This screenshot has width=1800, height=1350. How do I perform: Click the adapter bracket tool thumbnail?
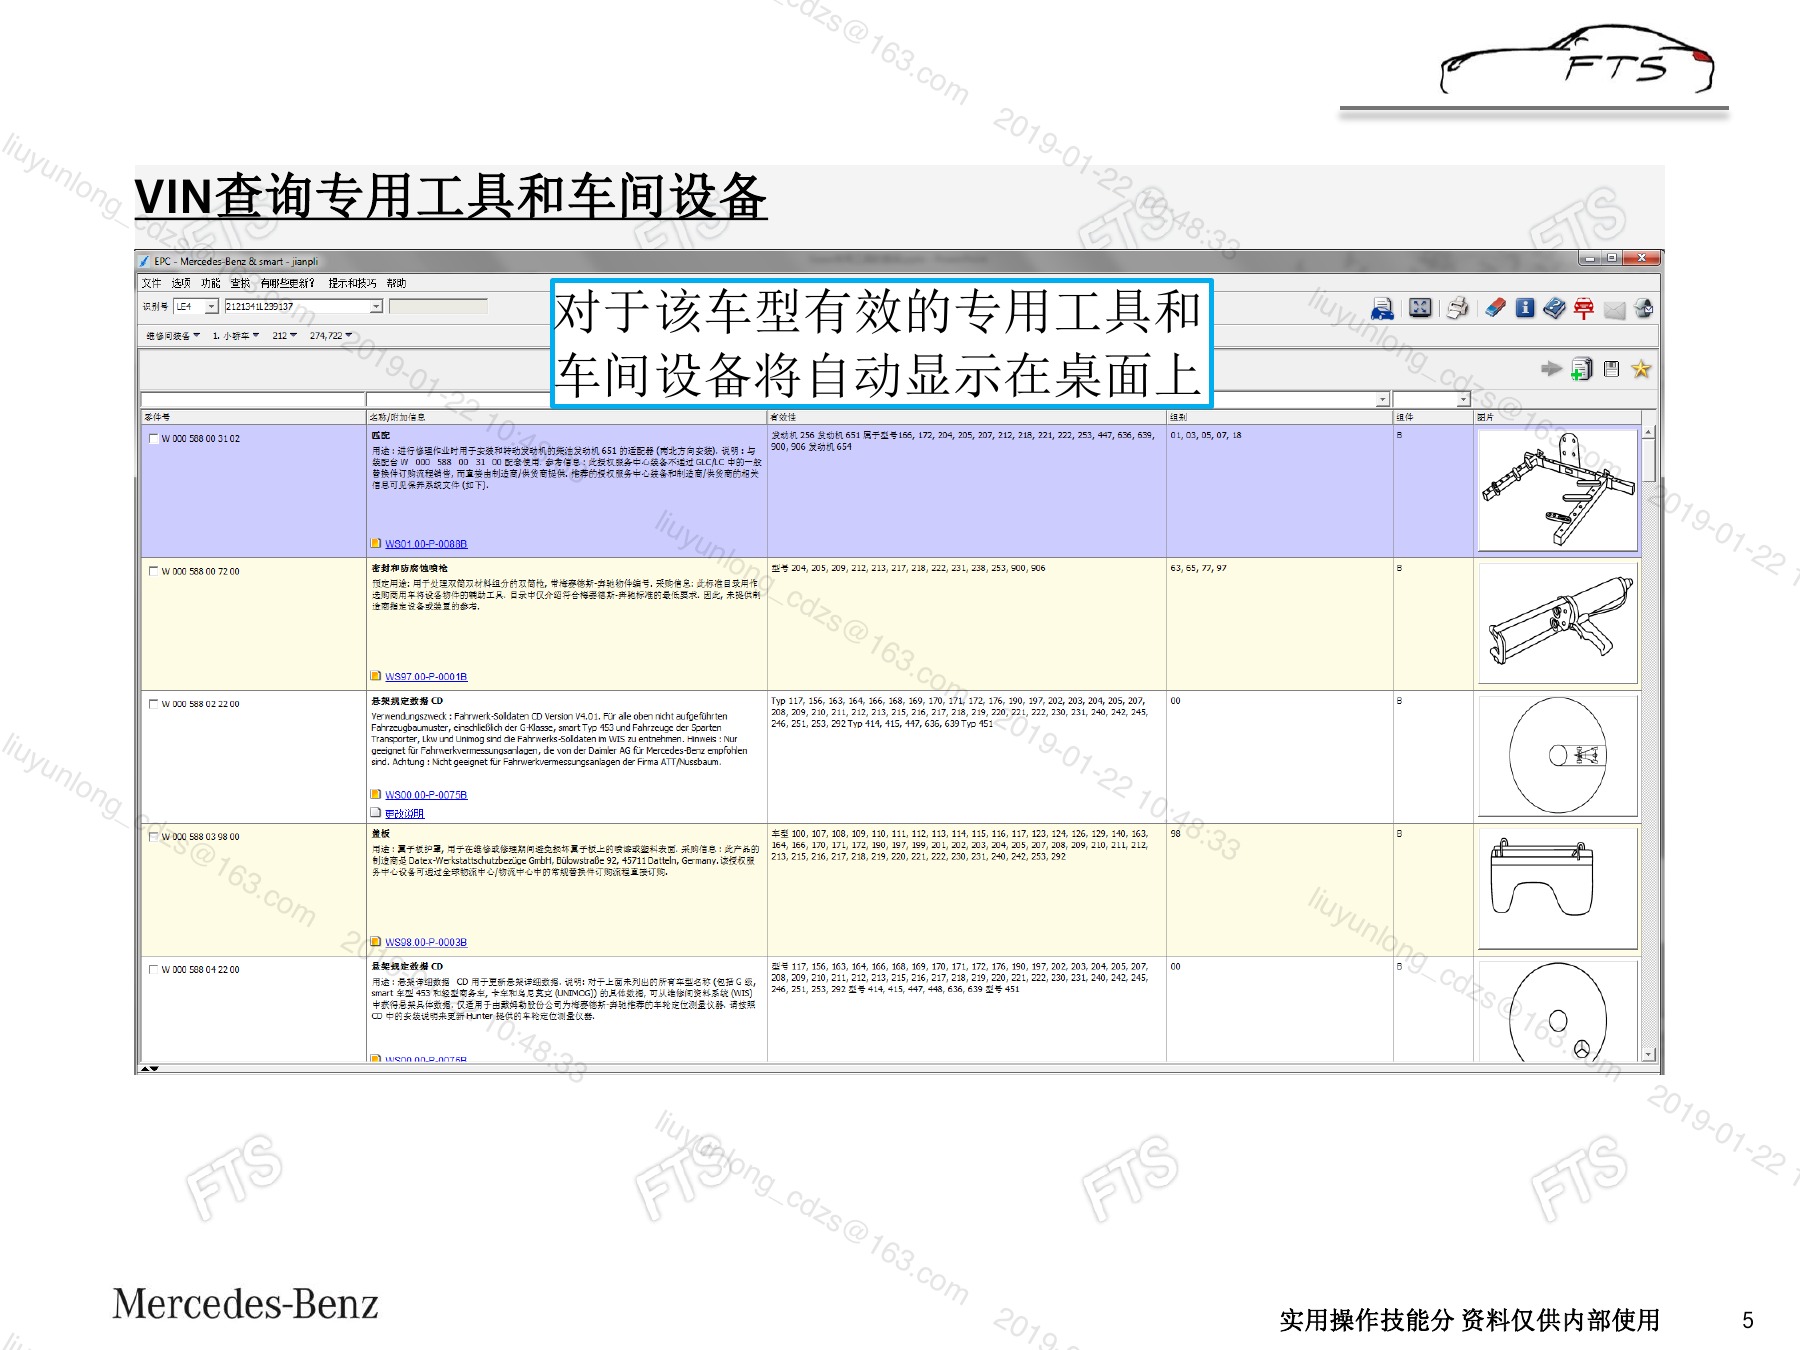[x=1557, y=491]
